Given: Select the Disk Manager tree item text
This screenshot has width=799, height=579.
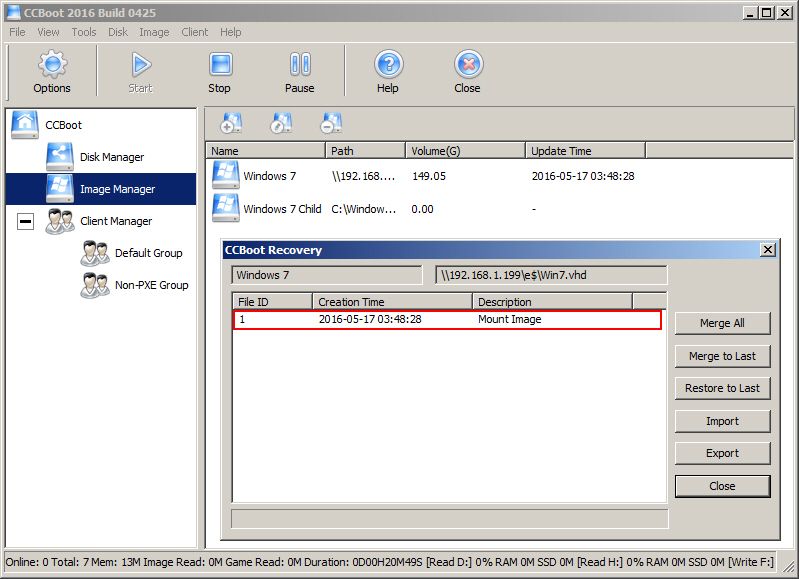Looking at the screenshot, I should [x=112, y=157].
